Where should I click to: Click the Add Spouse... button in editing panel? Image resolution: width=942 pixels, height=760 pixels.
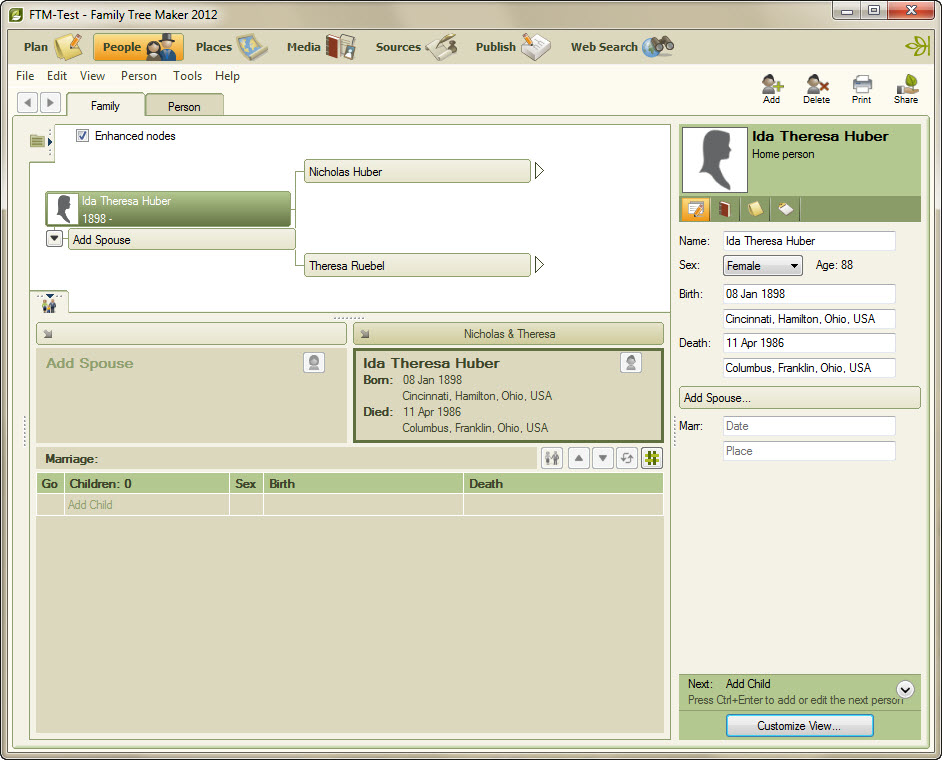800,398
